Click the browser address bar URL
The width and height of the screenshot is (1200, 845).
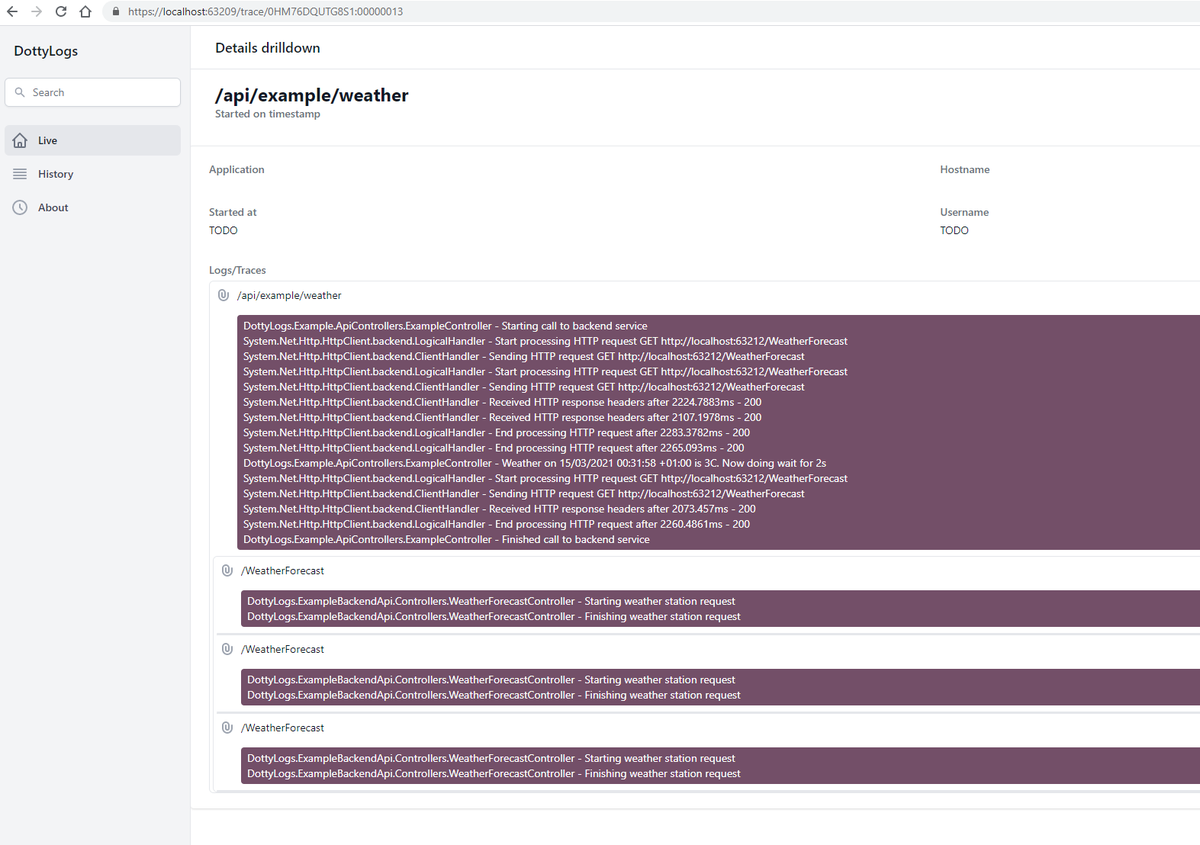click(265, 12)
